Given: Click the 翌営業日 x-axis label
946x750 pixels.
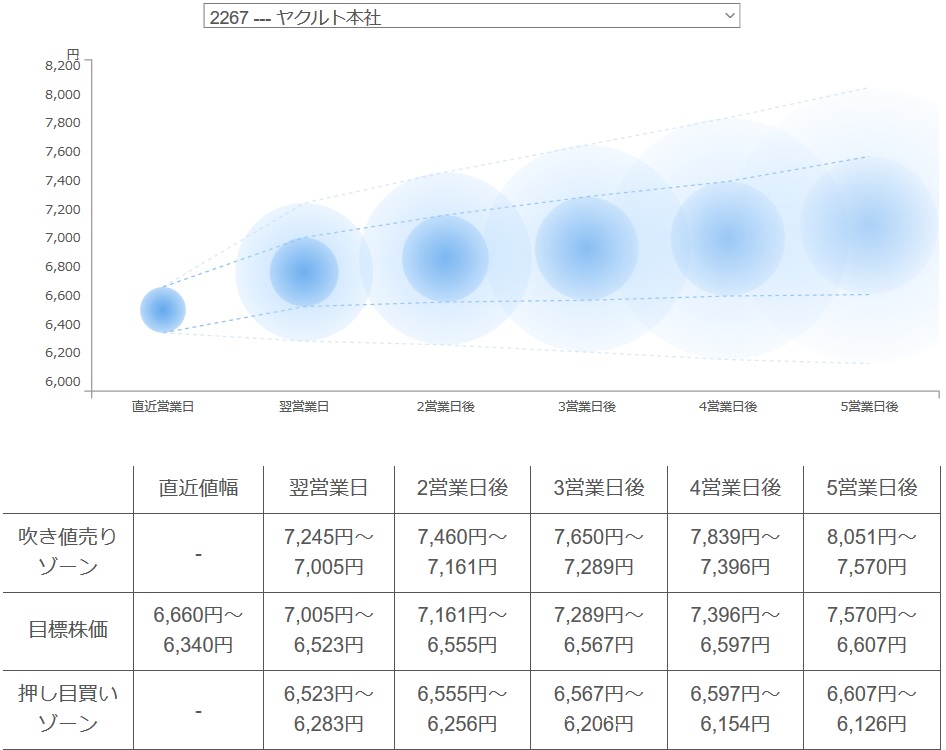Looking at the screenshot, I should pyautogui.click(x=304, y=407).
